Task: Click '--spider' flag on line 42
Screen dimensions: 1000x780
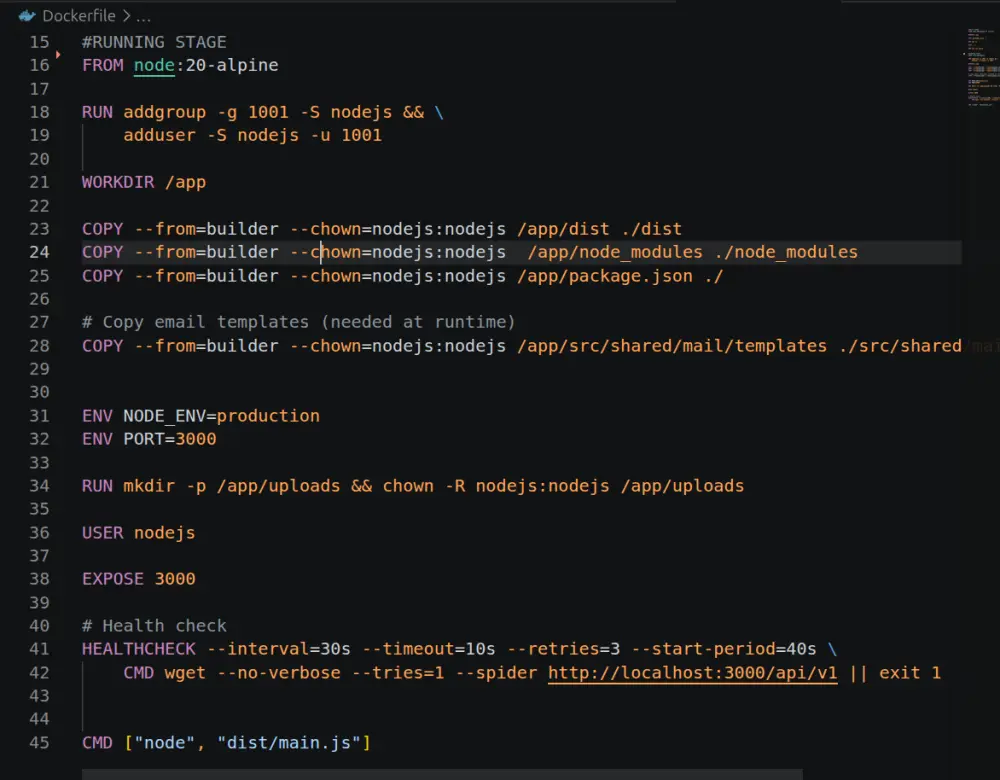Action: point(496,673)
